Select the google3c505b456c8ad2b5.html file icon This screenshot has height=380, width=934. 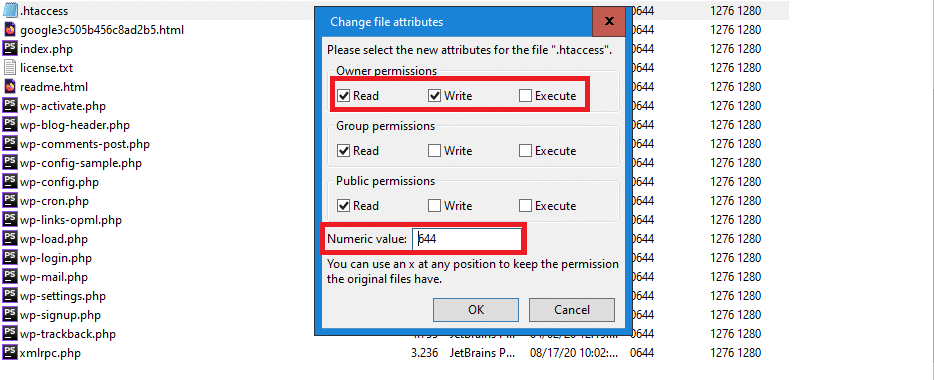click(10, 30)
